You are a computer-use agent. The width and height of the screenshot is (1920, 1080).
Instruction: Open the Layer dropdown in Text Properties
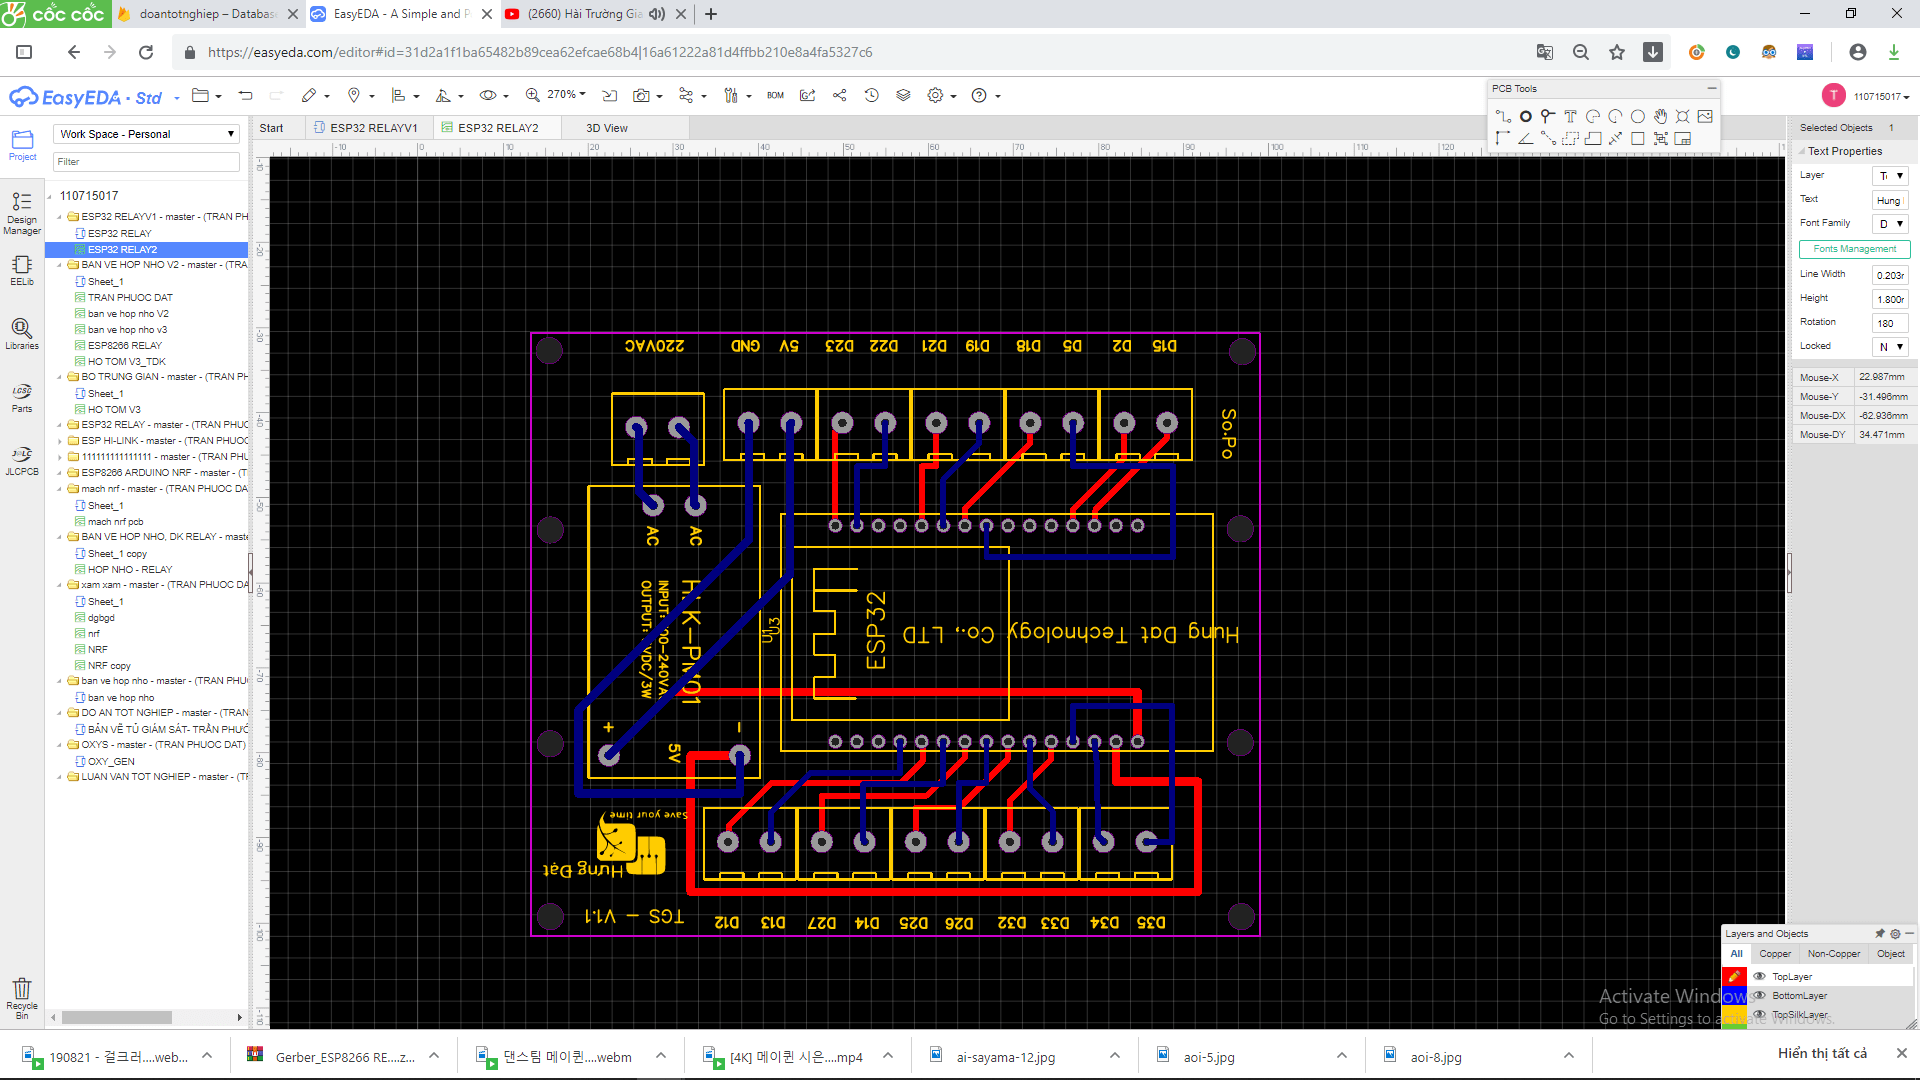point(1890,176)
